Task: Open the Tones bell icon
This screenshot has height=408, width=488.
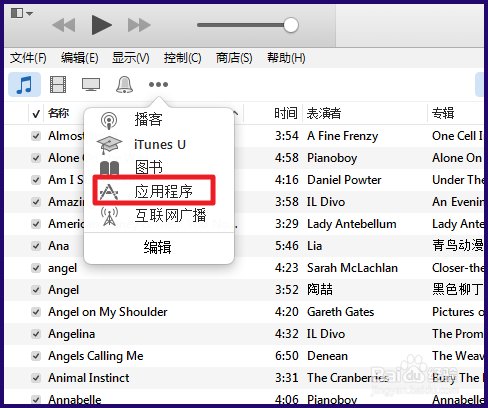Action: pyautogui.click(x=124, y=84)
